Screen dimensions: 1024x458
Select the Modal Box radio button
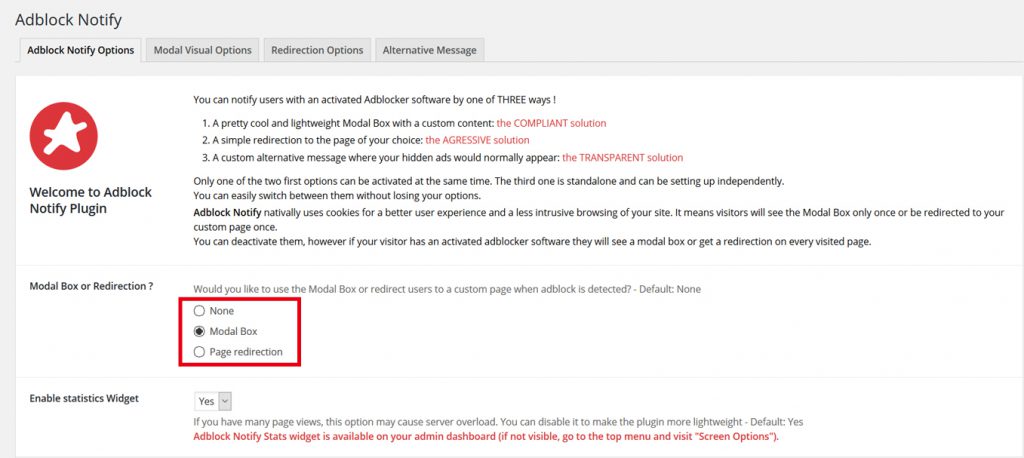coord(200,331)
